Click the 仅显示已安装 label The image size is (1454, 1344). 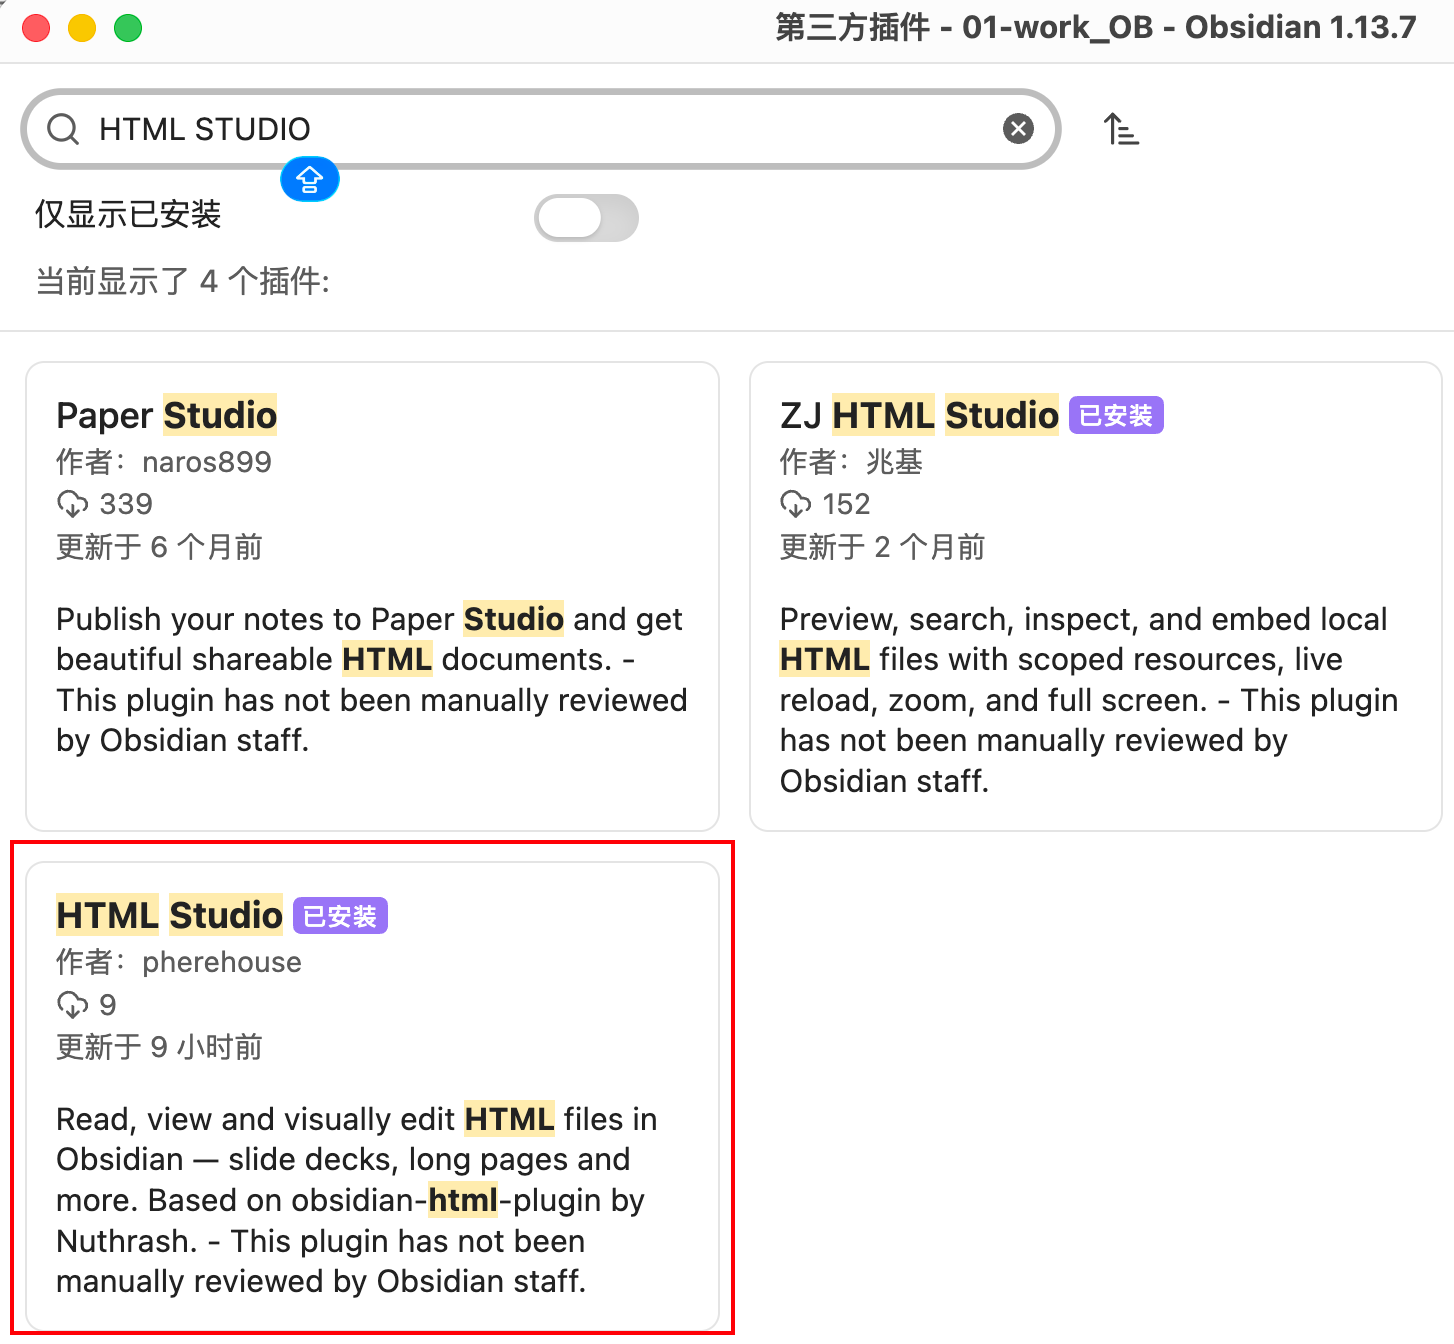pos(128,214)
